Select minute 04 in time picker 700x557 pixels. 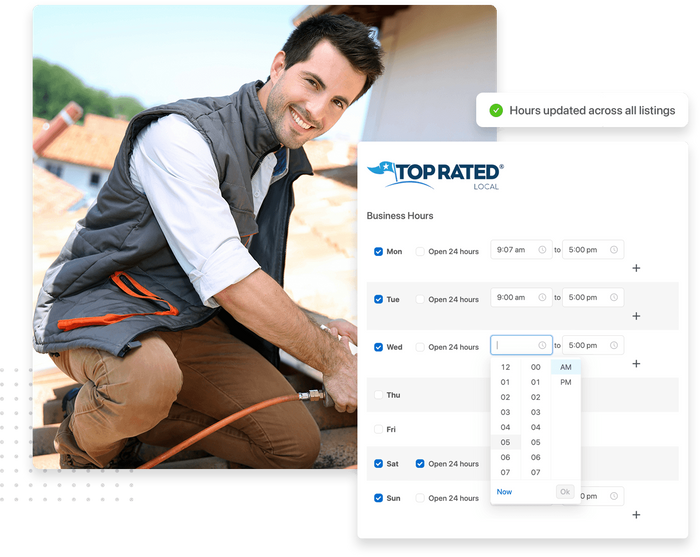coord(536,427)
